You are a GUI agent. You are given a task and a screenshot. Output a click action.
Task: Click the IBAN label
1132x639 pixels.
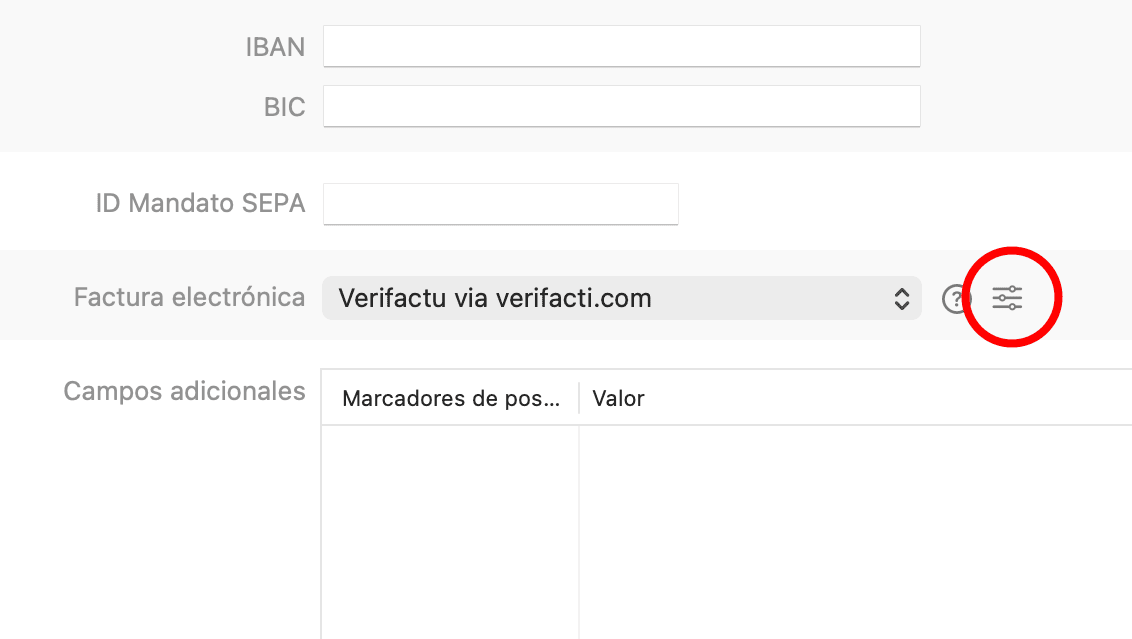tap(275, 47)
